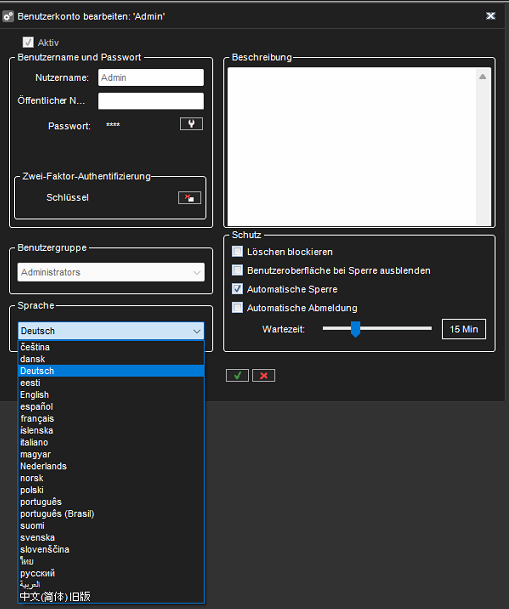Pick Nederlands from language list

[x=111, y=466]
